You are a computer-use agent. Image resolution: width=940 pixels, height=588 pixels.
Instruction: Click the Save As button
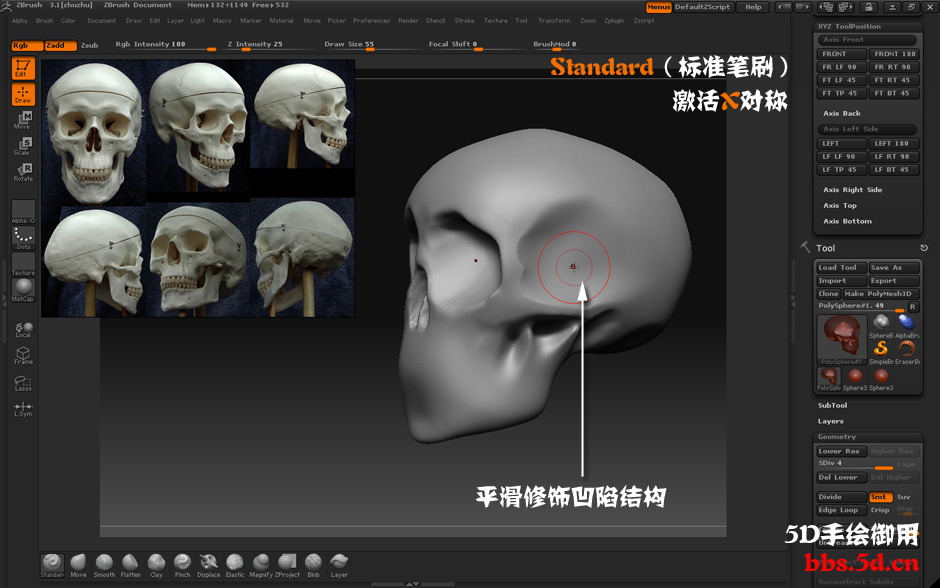pyautogui.click(x=894, y=268)
